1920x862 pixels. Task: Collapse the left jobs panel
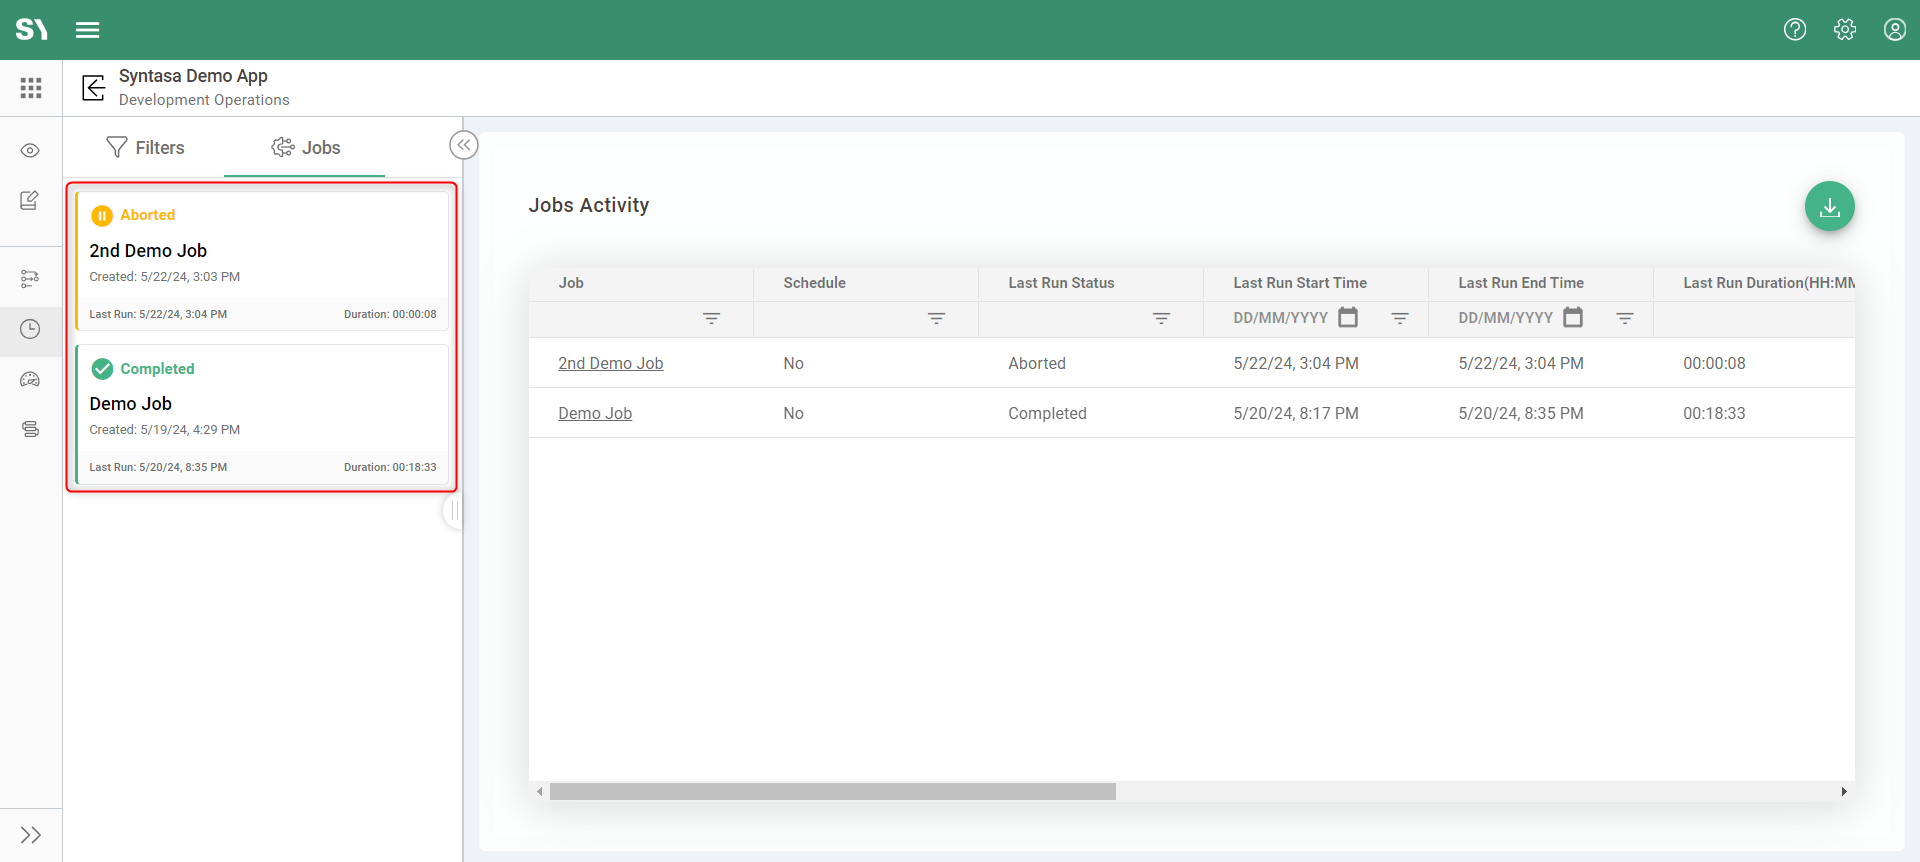click(464, 145)
